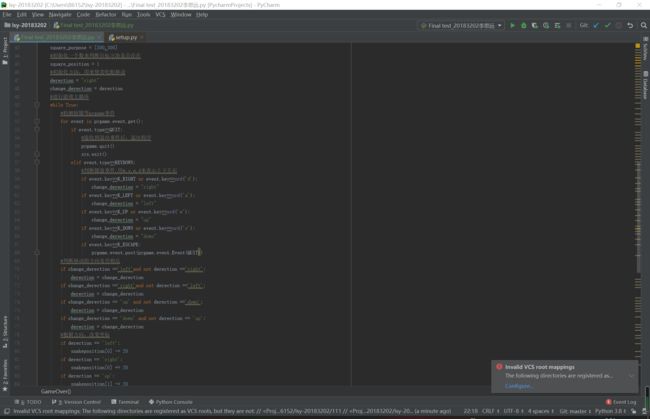Close the setup.py editor tab

[x=142, y=37]
